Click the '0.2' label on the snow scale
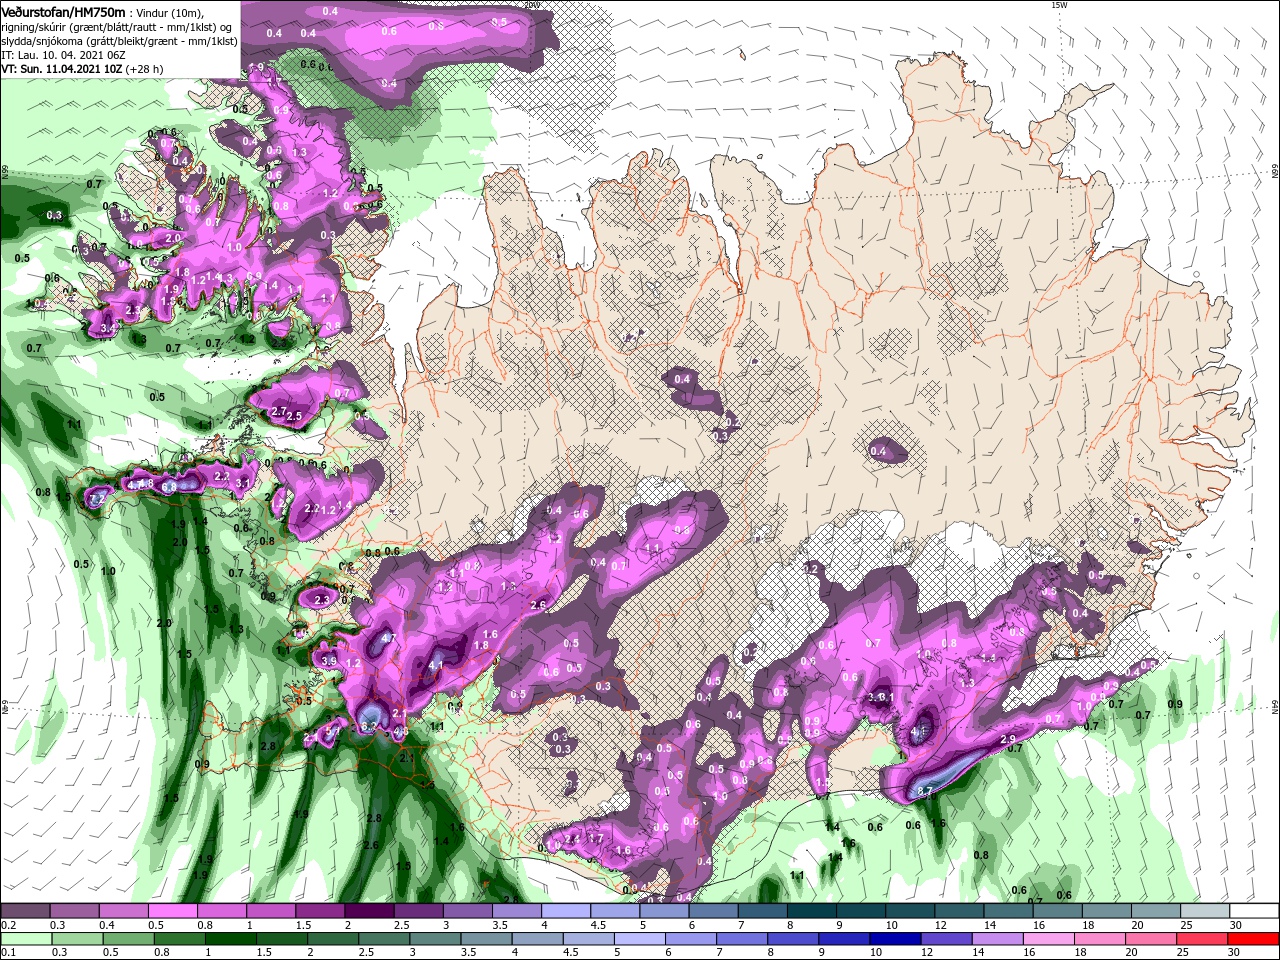This screenshot has width=1280, height=960. click(x=9, y=925)
